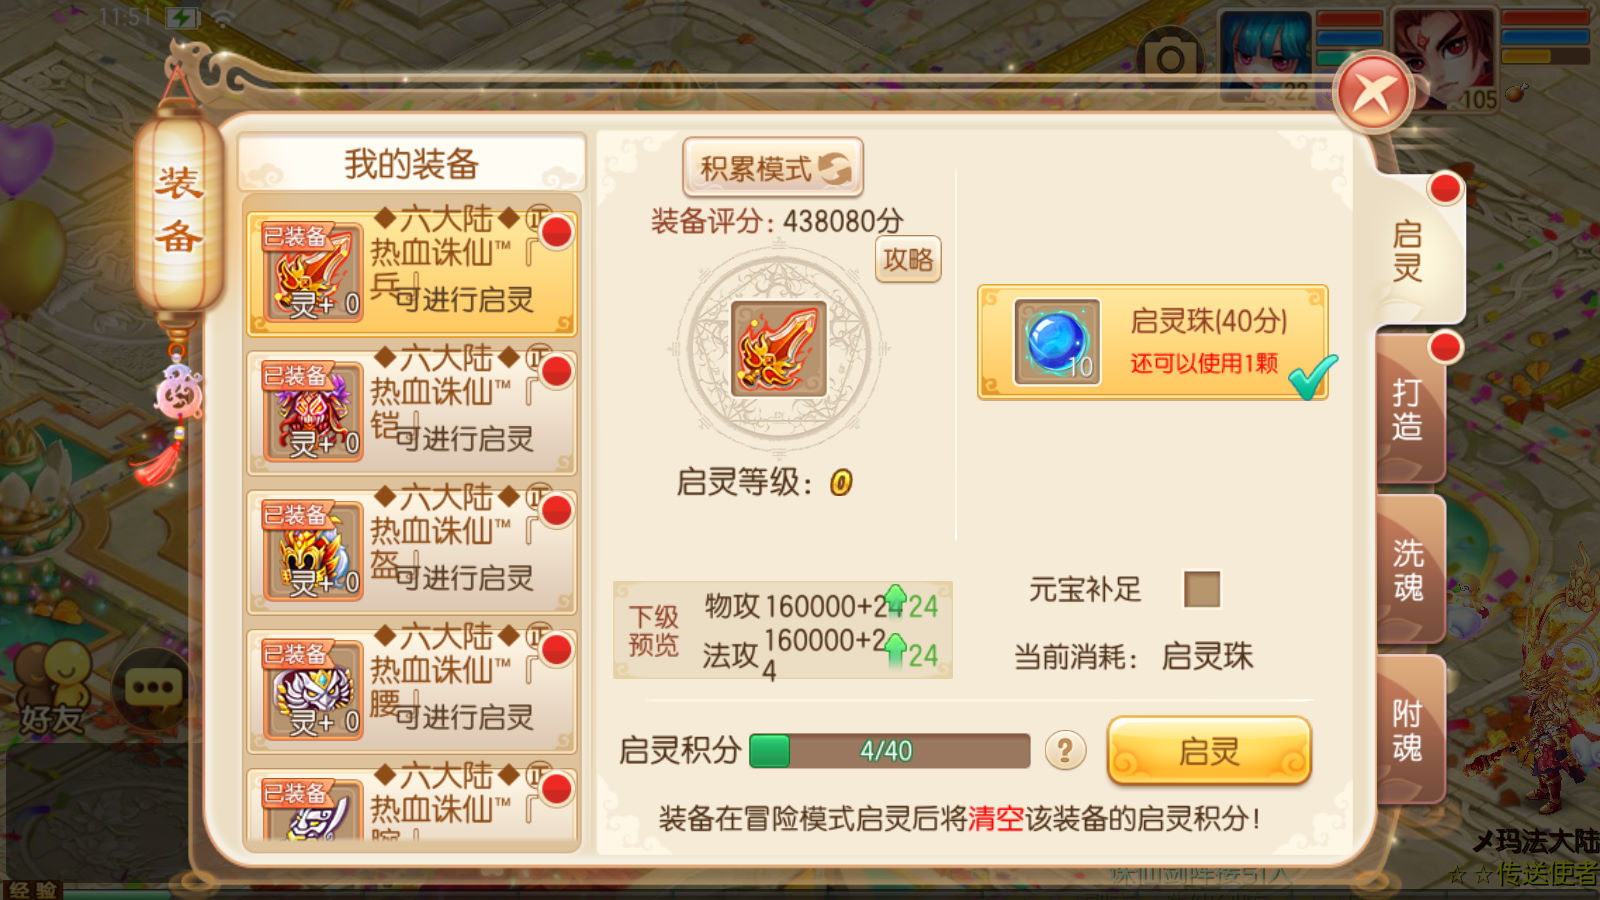Switch to the 打造 tab

[x=1410, y=410]
